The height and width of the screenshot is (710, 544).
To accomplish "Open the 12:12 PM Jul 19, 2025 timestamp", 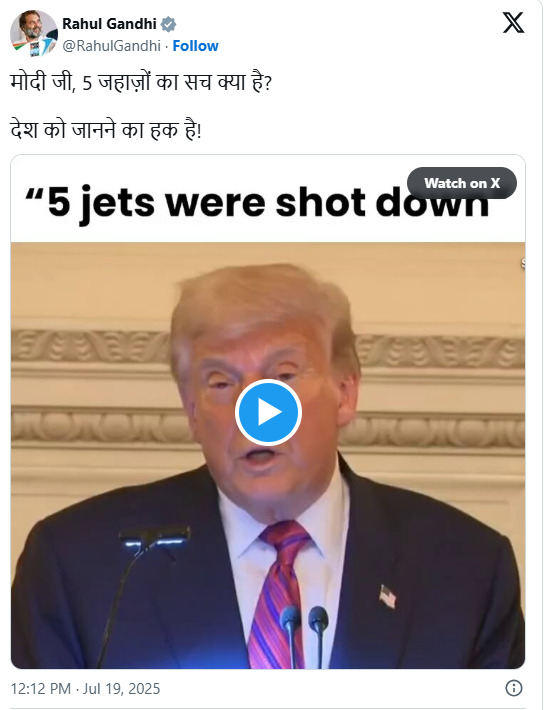I will tap(85, 689).
